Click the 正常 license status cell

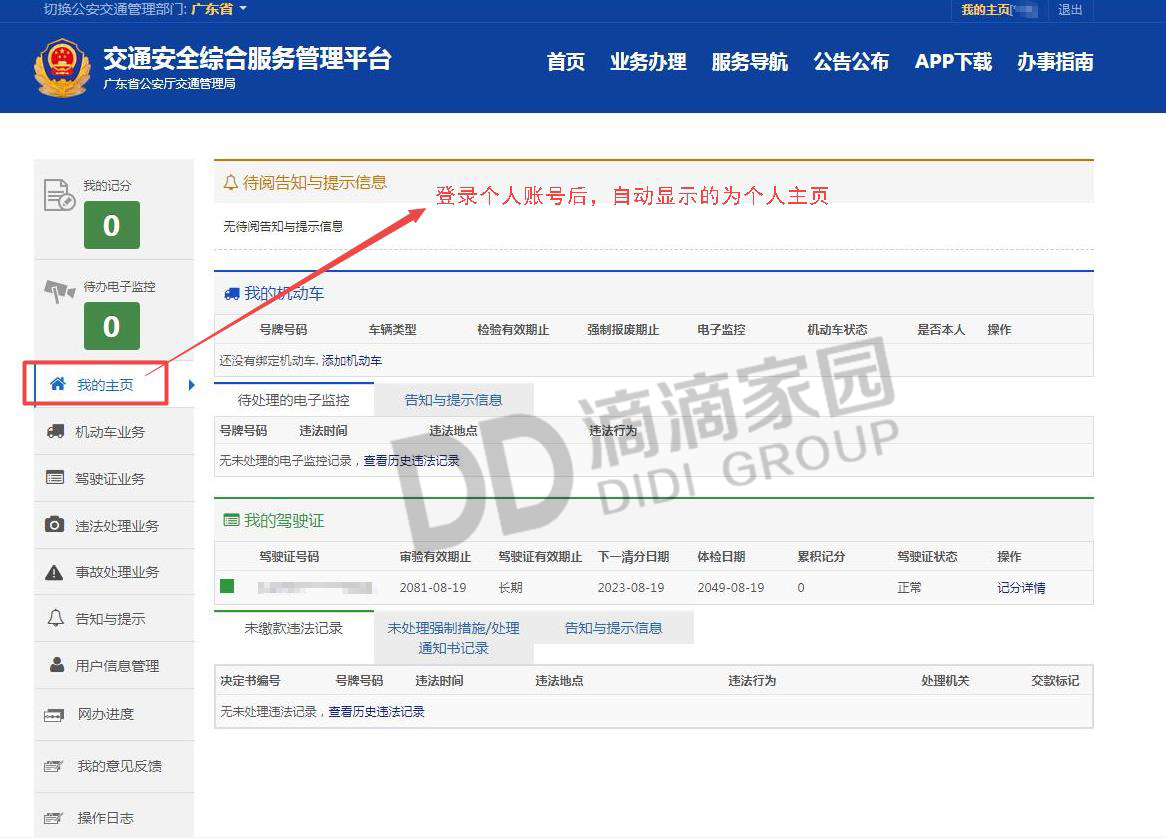(x=909, y=587)
